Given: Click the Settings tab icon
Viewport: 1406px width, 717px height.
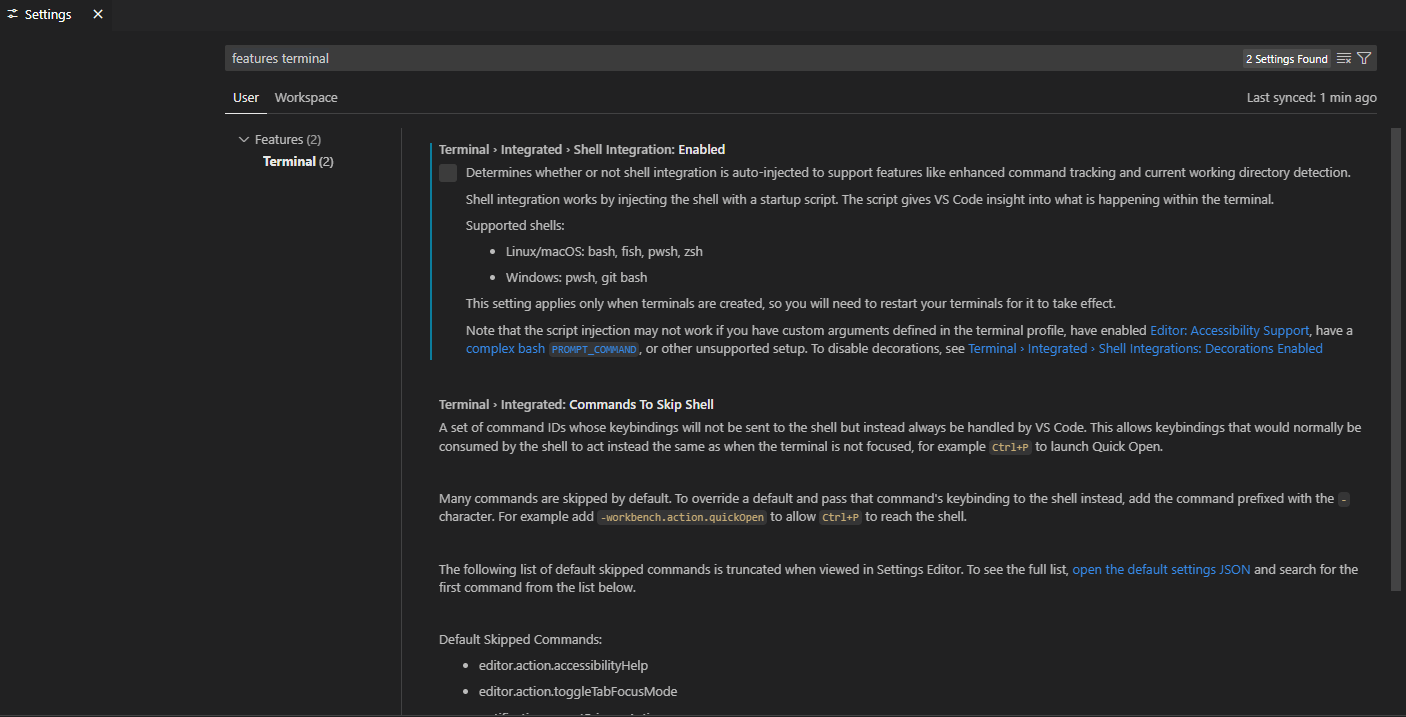Looking at the screenshot, I should [x=13, y=14].
